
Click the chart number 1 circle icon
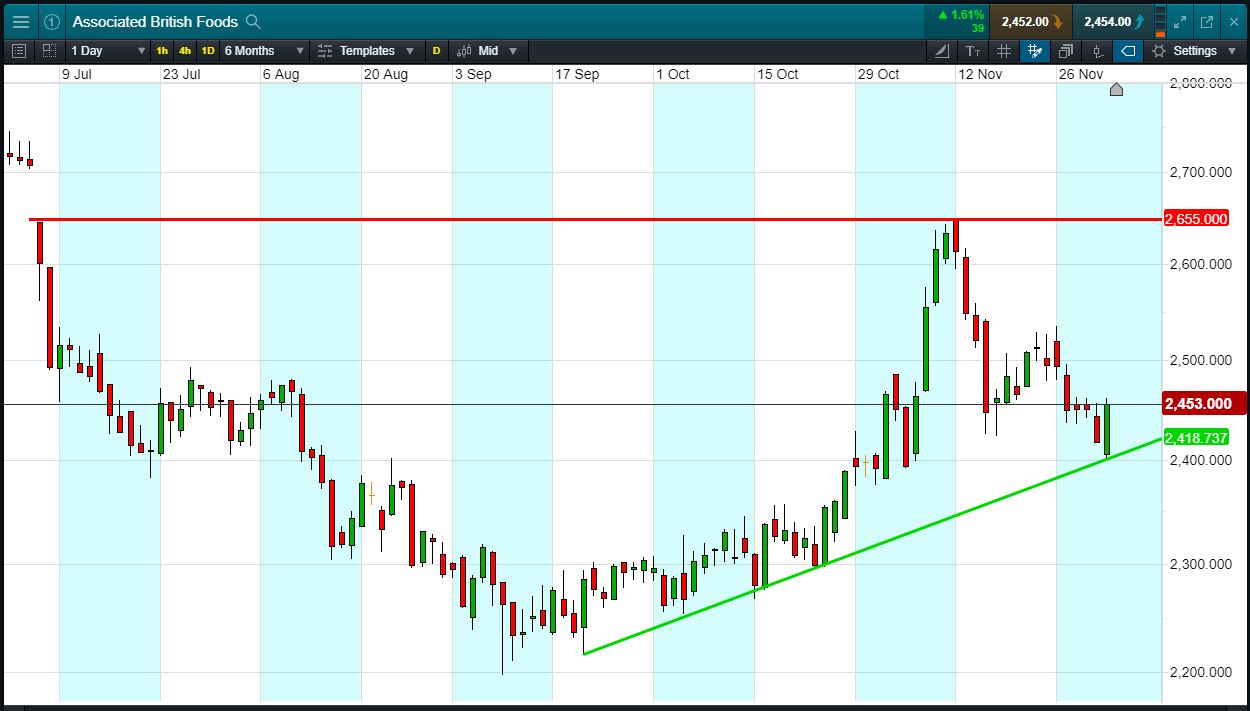tap(53, 21)
